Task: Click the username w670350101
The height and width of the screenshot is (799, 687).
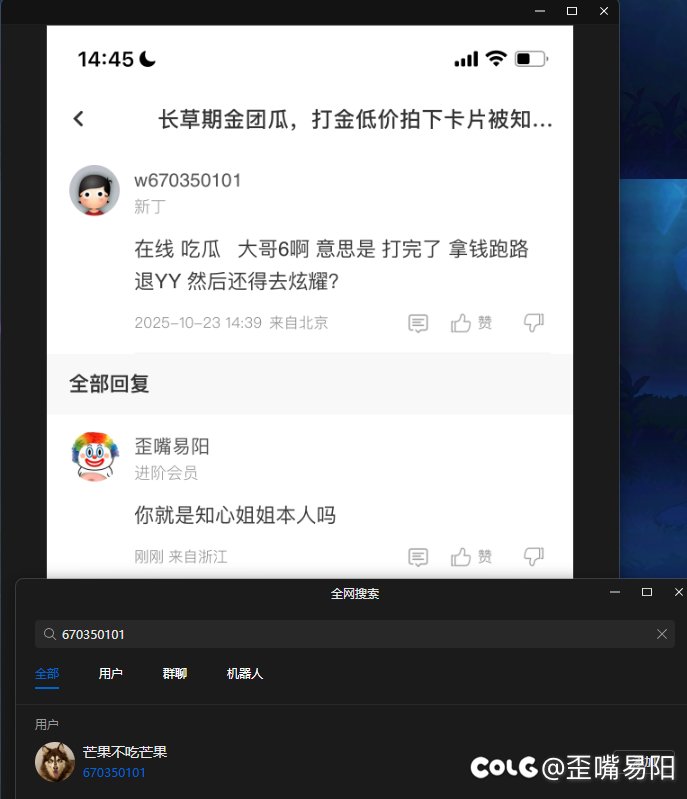Action: click(x=188, y=180)
